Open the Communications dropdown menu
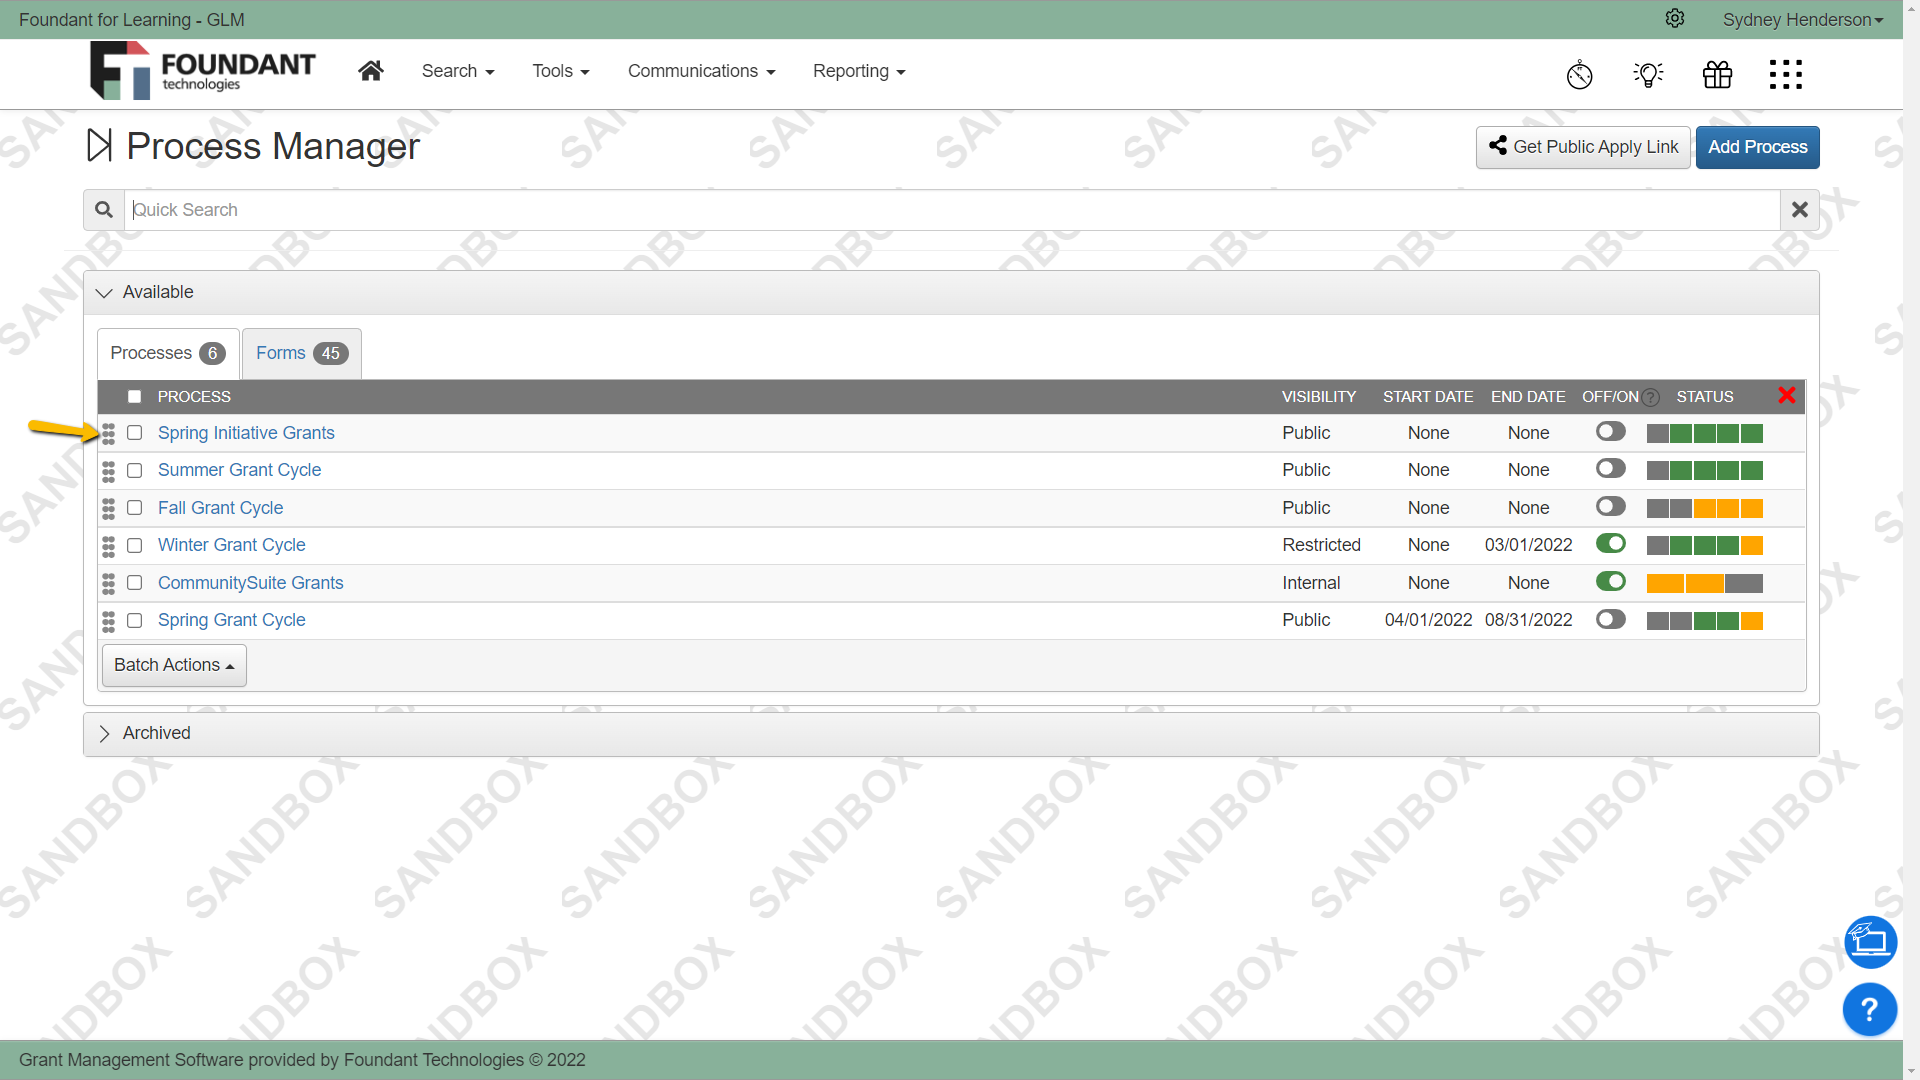 [x=701, y=71]
